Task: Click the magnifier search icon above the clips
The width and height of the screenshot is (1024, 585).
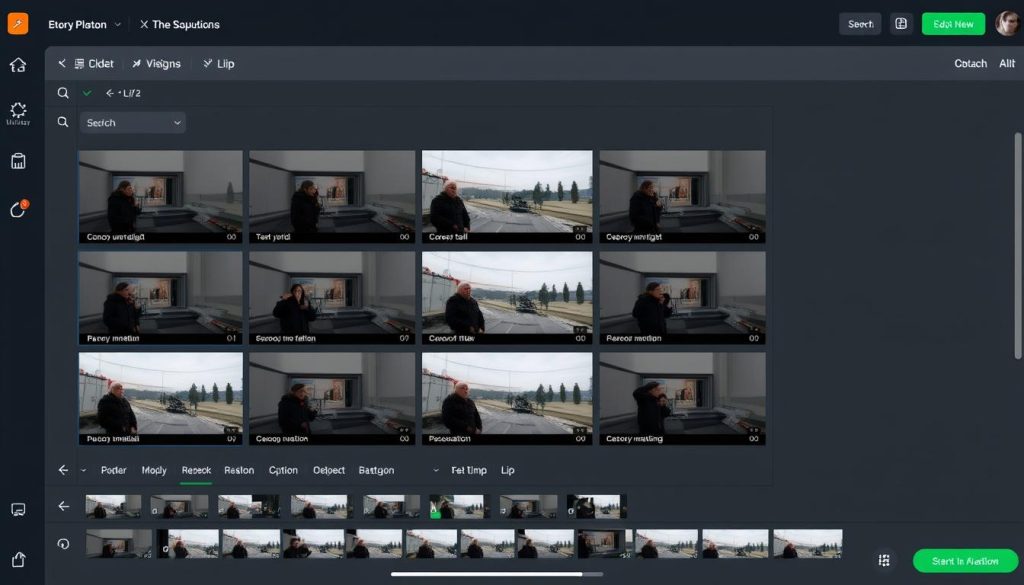Action: (x=63, y=92)
